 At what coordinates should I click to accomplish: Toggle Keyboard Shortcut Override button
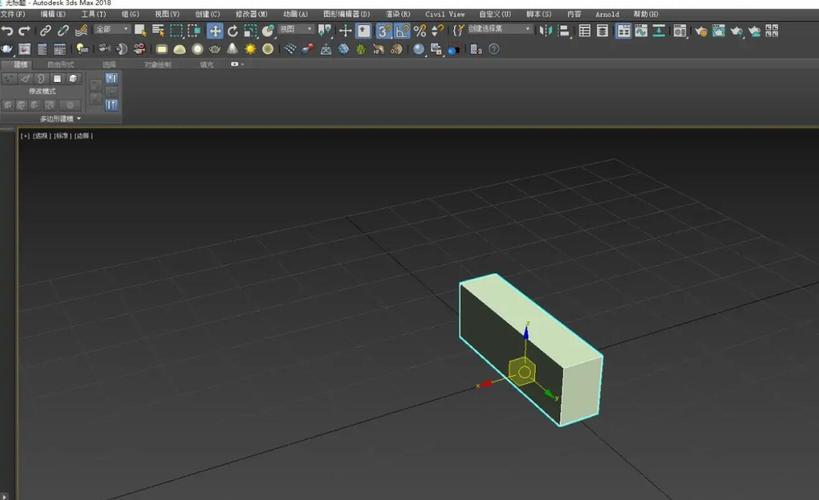pos(364,31)
